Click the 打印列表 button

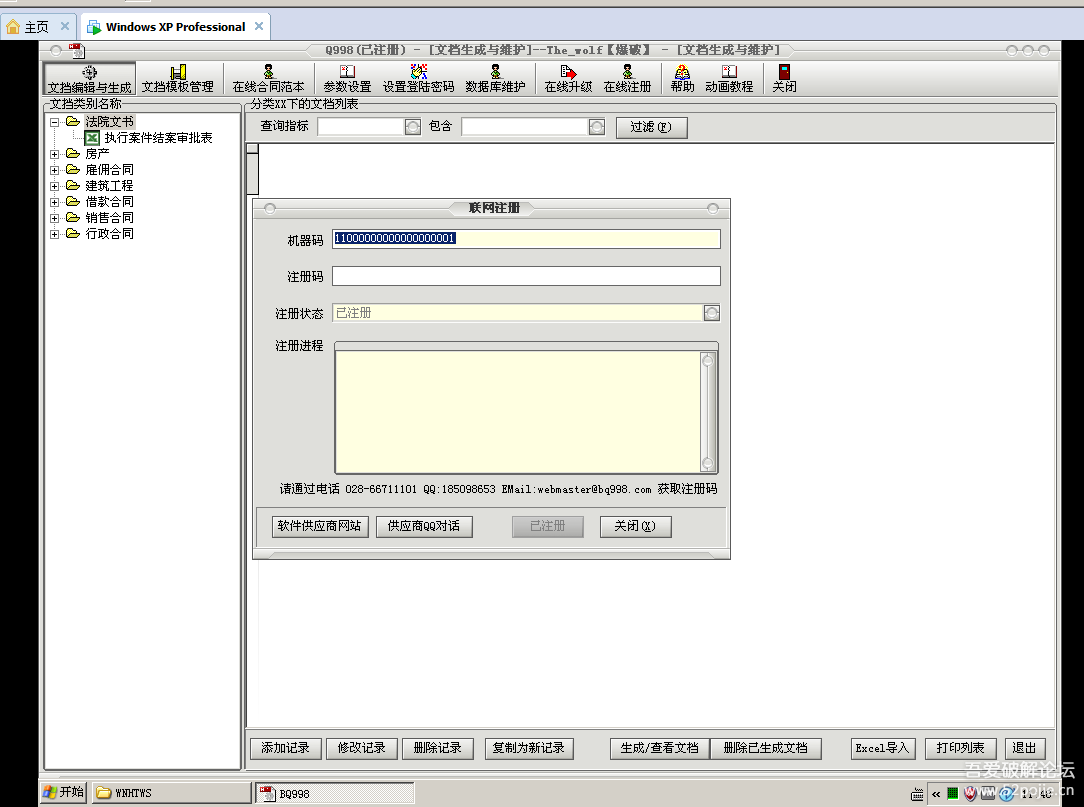[961, 748]
